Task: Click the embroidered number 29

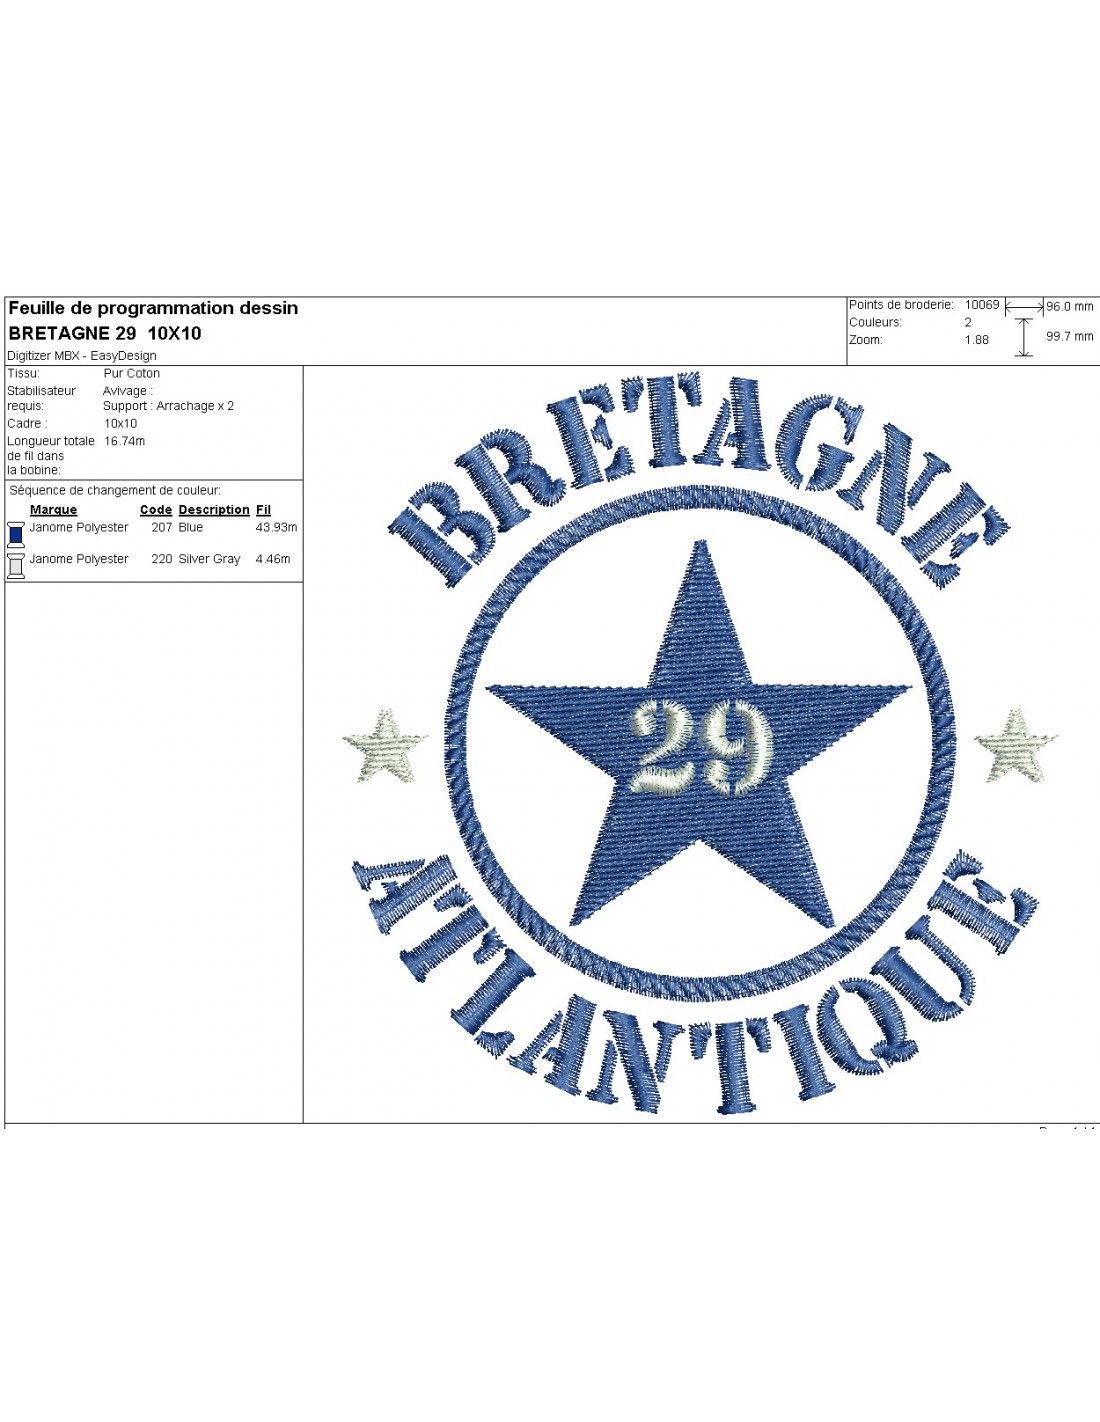Action: pos(701,746)
